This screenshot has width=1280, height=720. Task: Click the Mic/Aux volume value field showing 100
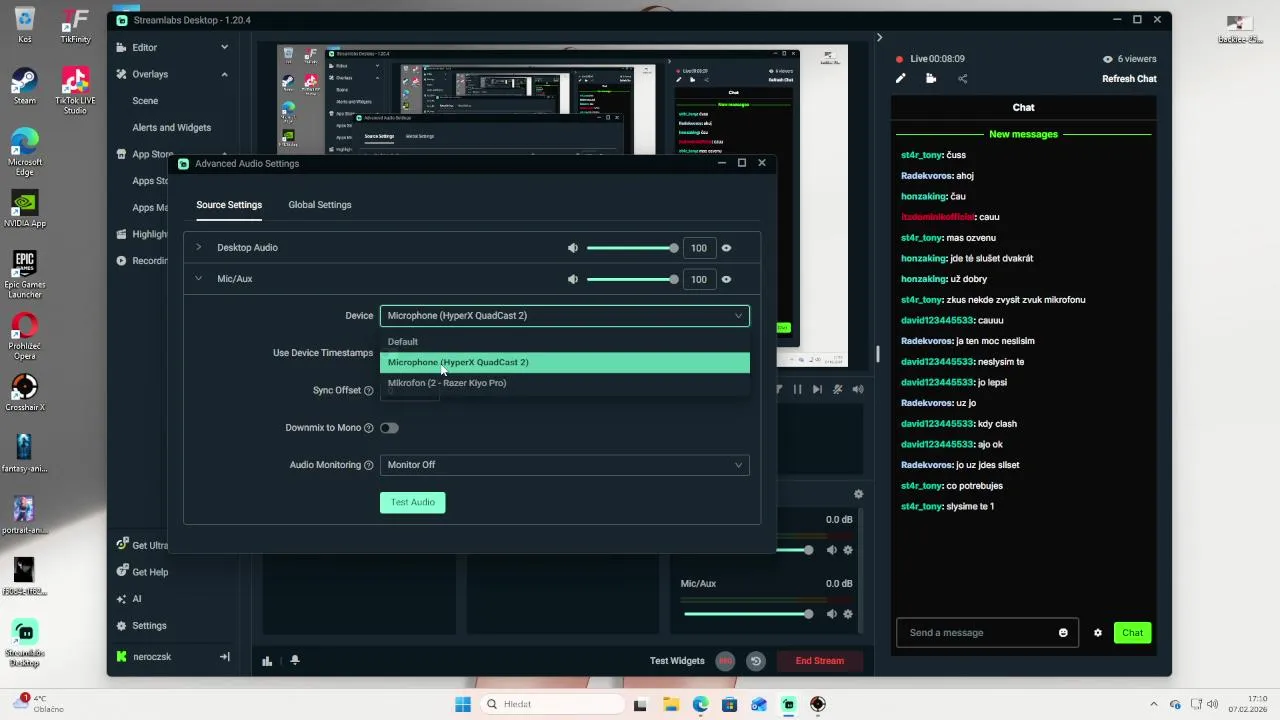coord(699,279)
